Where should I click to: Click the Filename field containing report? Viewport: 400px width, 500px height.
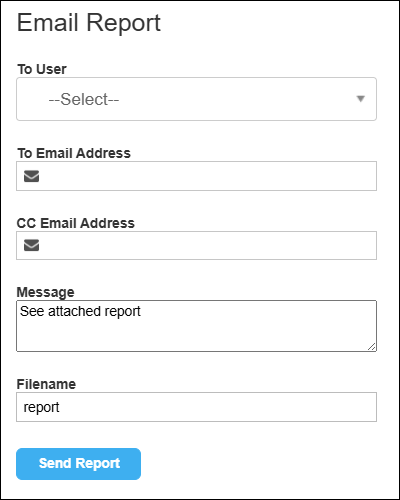coord(196,407)
